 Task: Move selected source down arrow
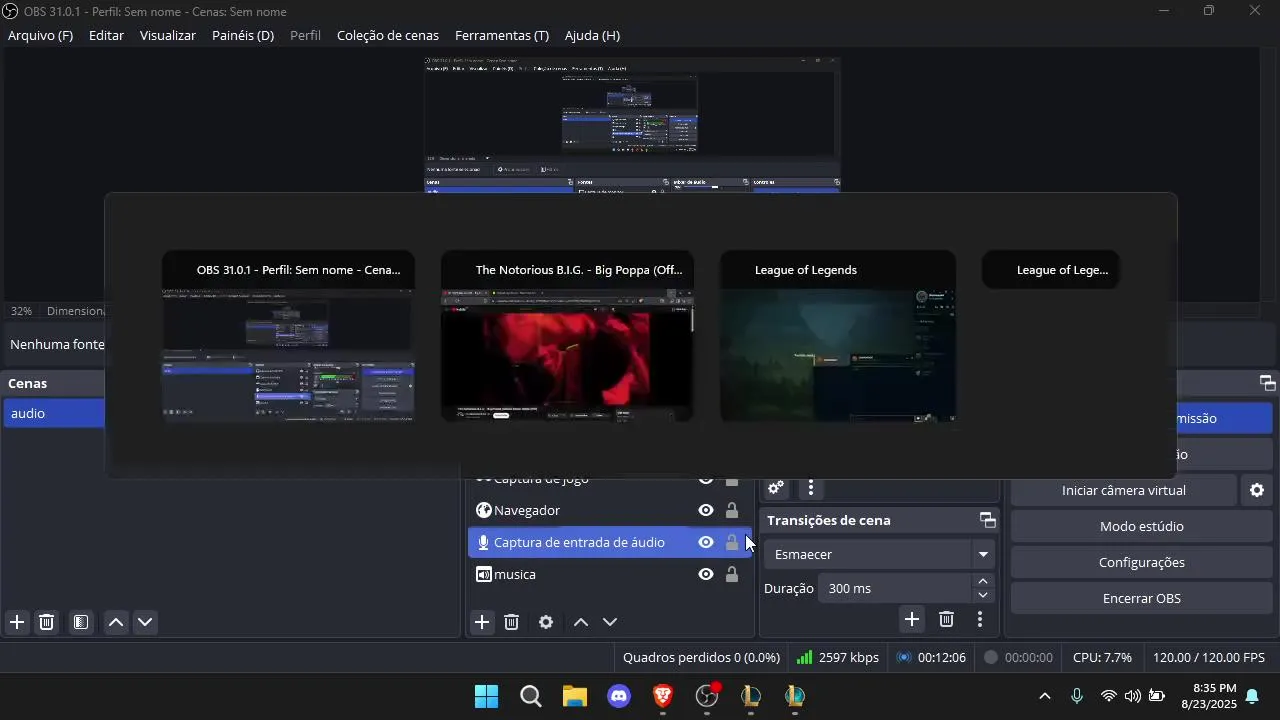(x=610, y=622)
